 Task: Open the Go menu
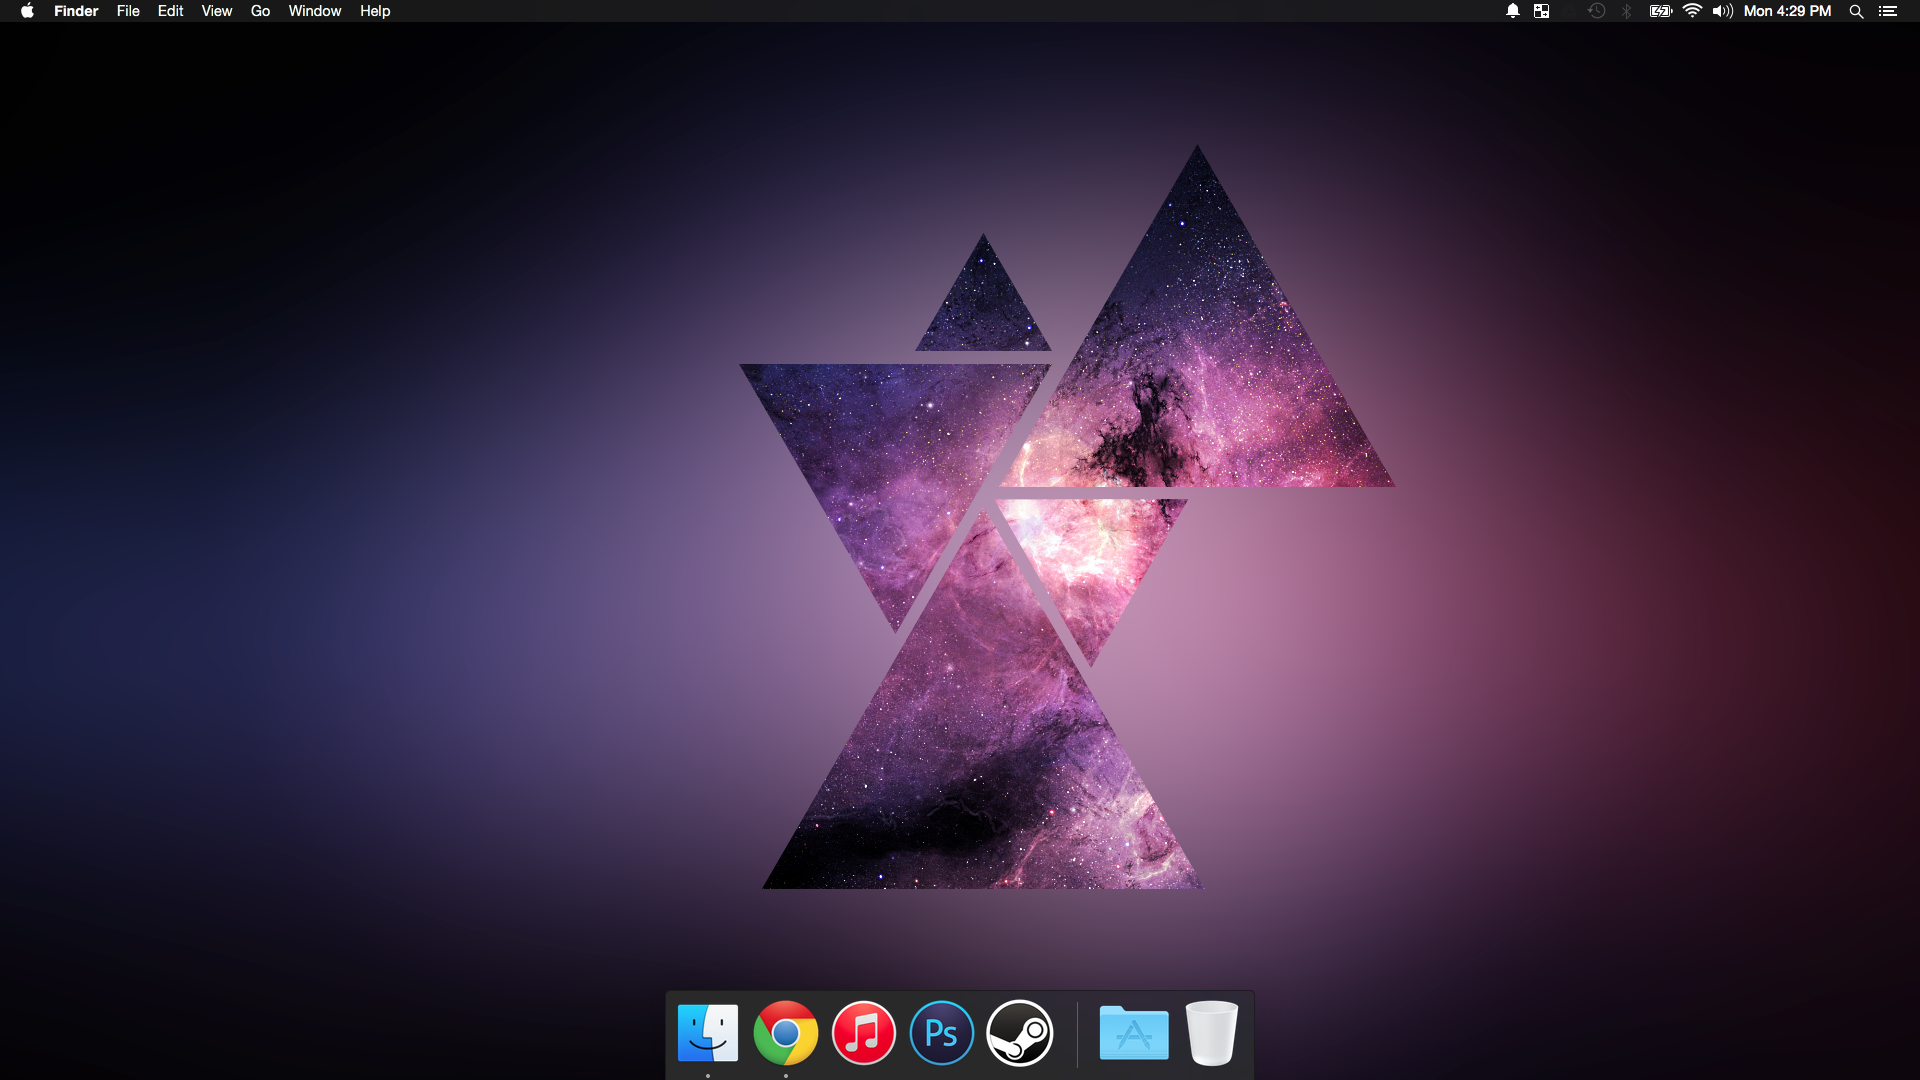[260, 11]
